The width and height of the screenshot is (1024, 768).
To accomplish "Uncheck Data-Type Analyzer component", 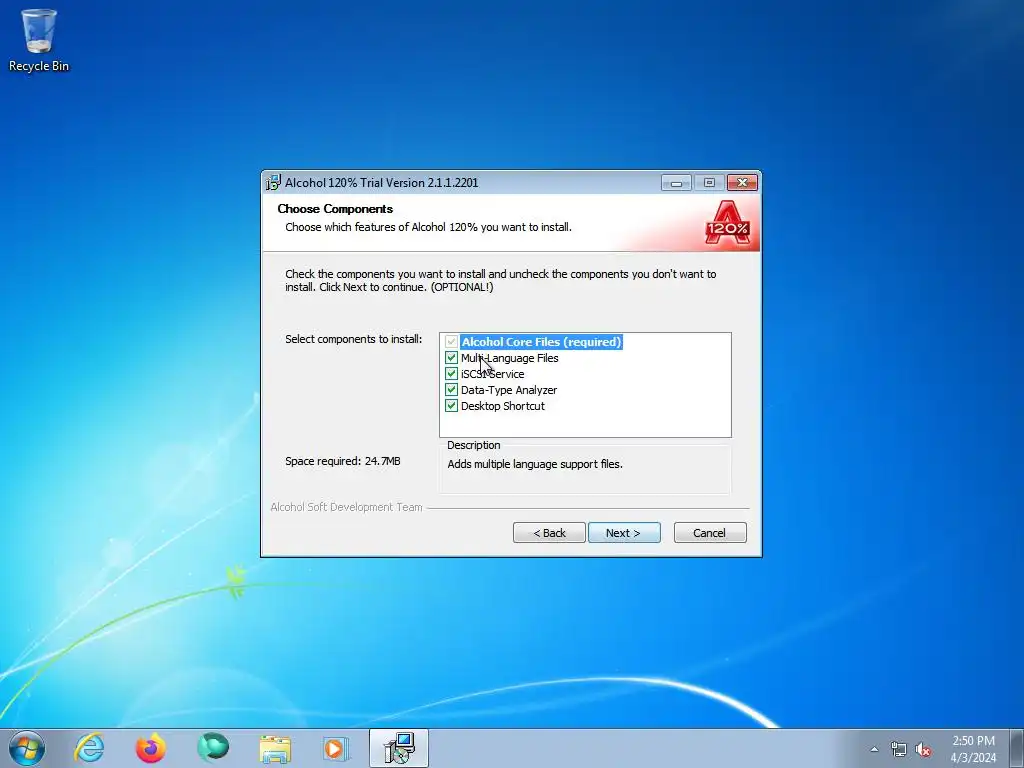I will tap(451, 390).
